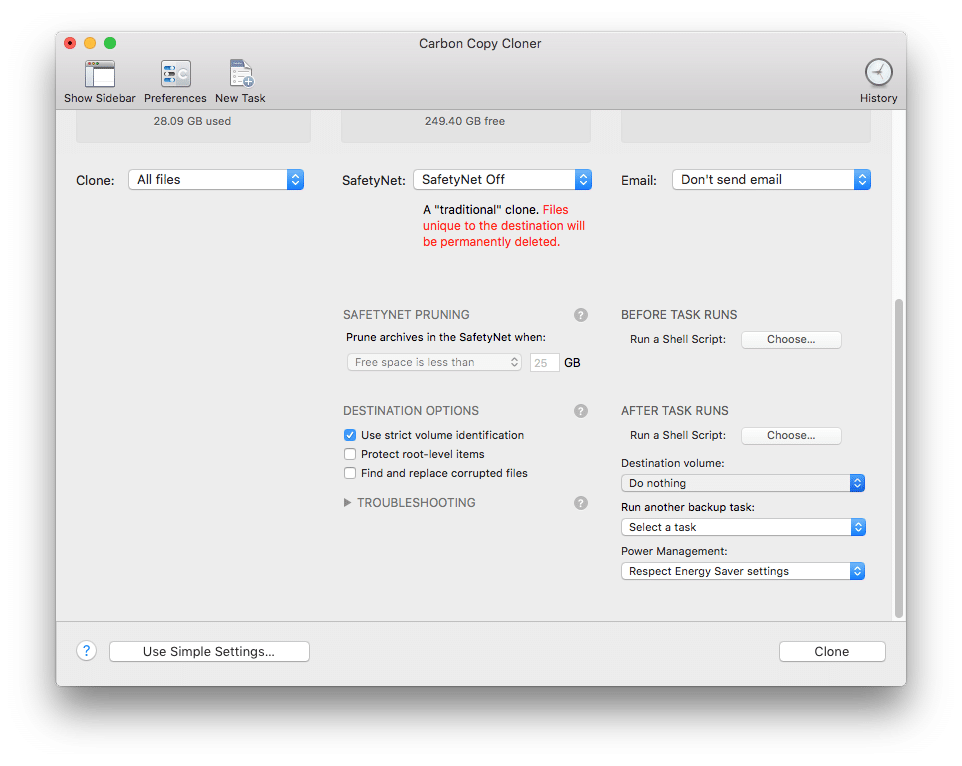The width and height of the screenshot is (962, 766).
Task: Click the Destination Options help icon
Action: (581, 411)
